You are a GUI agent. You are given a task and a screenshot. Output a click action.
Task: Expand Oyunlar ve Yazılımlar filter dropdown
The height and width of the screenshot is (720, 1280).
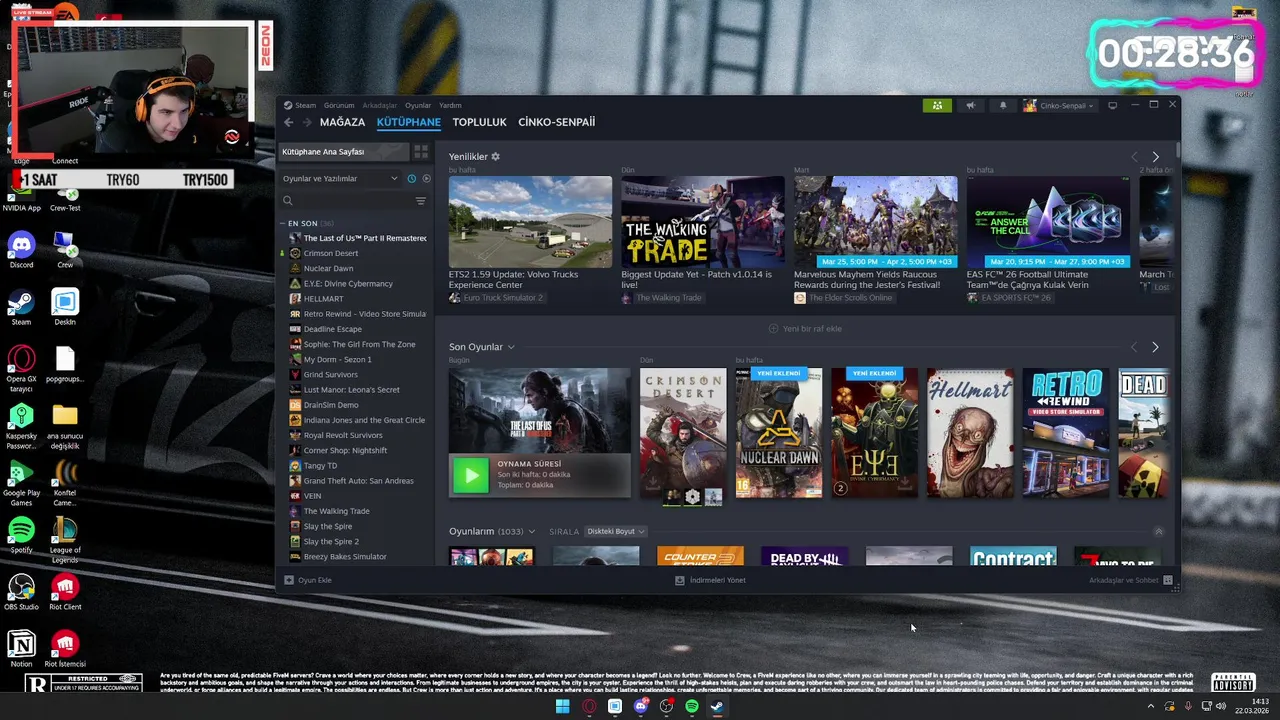(340, 178)
